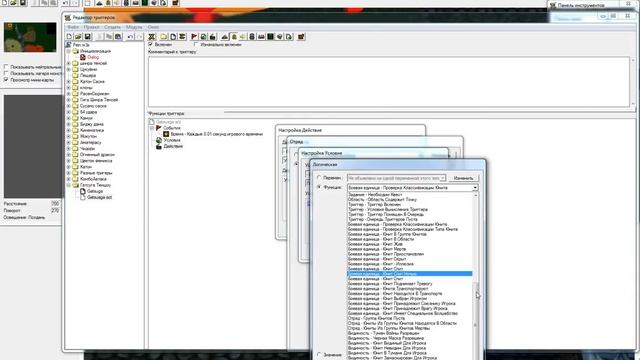
Task: Click the highlighted Trigger Editor module icon
Action: tap(234, 37)
